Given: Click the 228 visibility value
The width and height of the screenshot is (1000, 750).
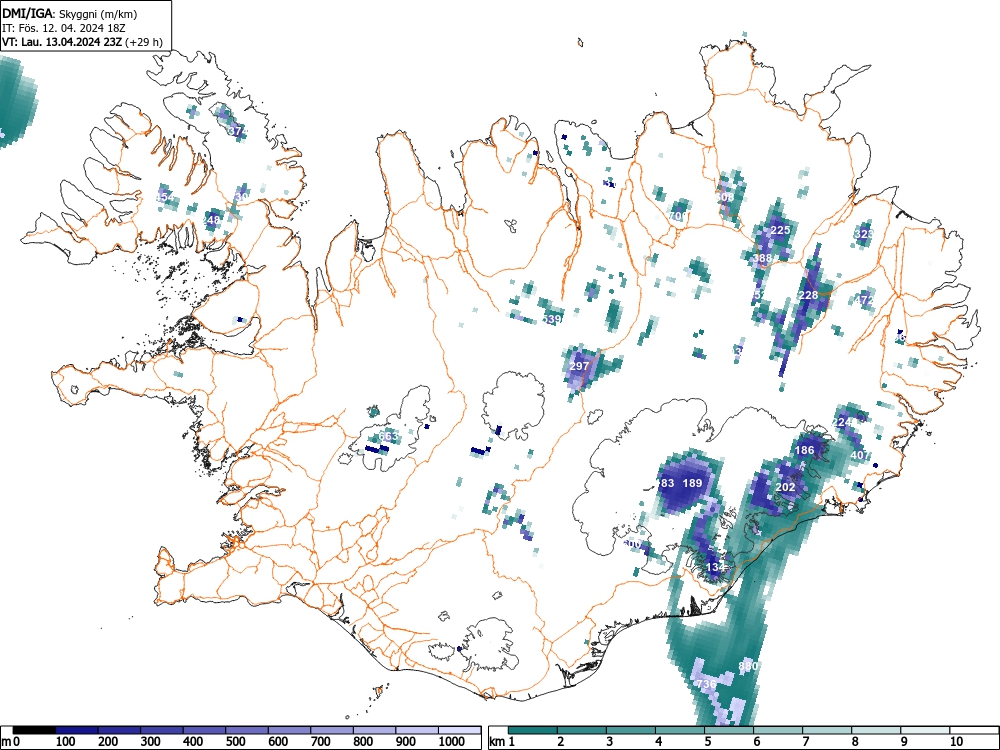Looking at the screenshot, I should pyautogui.click(x=808, y=295).
